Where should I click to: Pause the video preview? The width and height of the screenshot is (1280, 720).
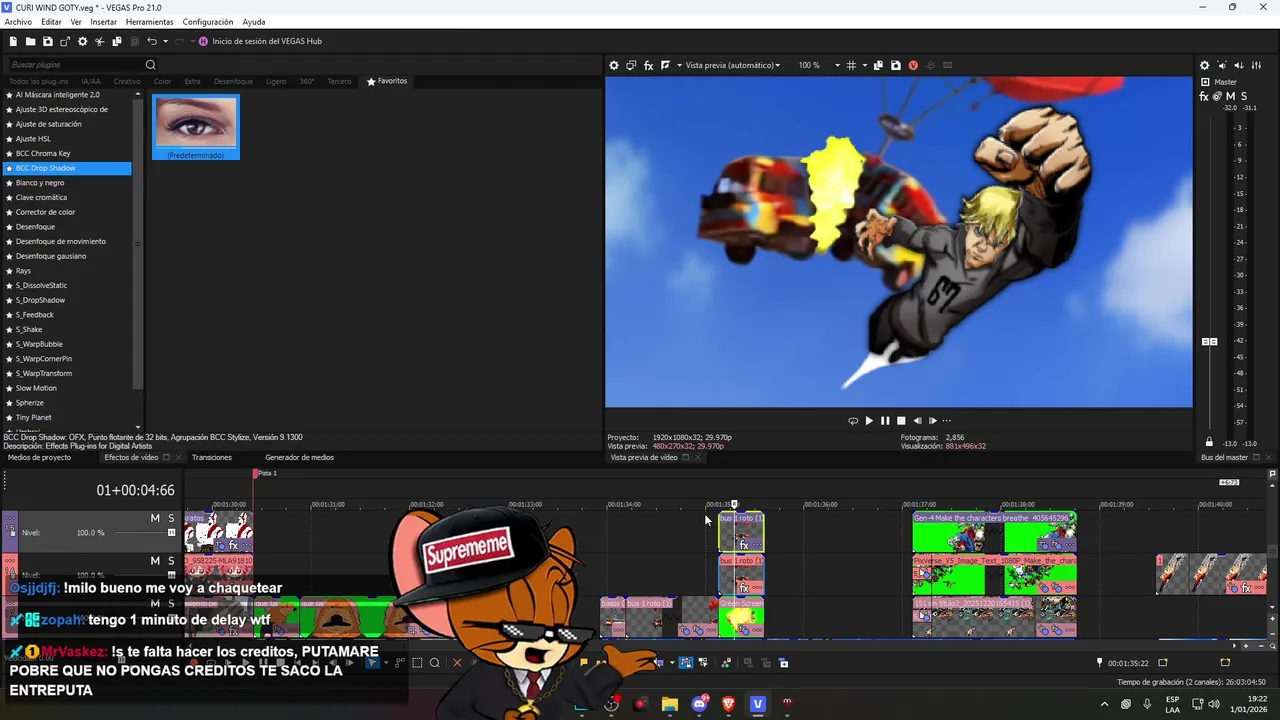[x=885, y=421]
